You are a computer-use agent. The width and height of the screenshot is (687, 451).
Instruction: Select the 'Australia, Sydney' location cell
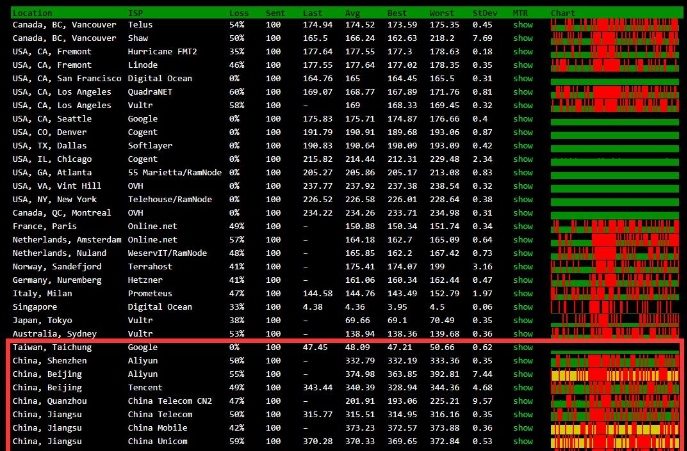(x=55, y=334)
